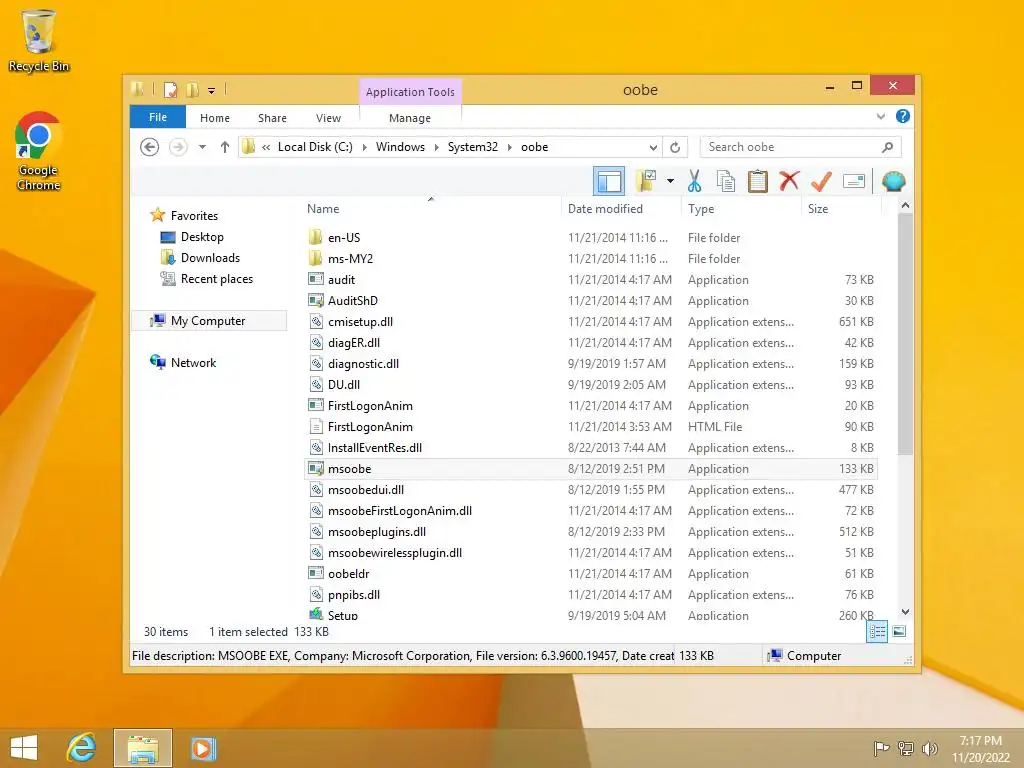The height and width of the screenshot is (768, 1024).
Task: Click the Forward navigation arrow
Action: [178, 147]
